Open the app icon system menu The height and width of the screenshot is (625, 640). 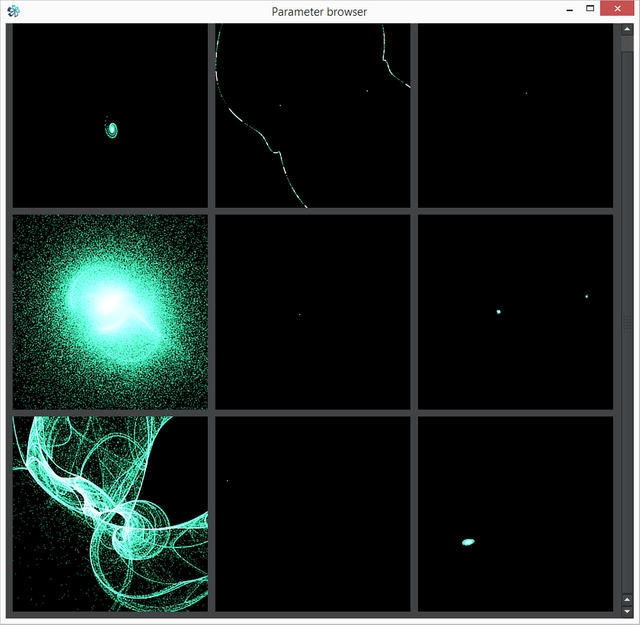(x=13, y=11)
